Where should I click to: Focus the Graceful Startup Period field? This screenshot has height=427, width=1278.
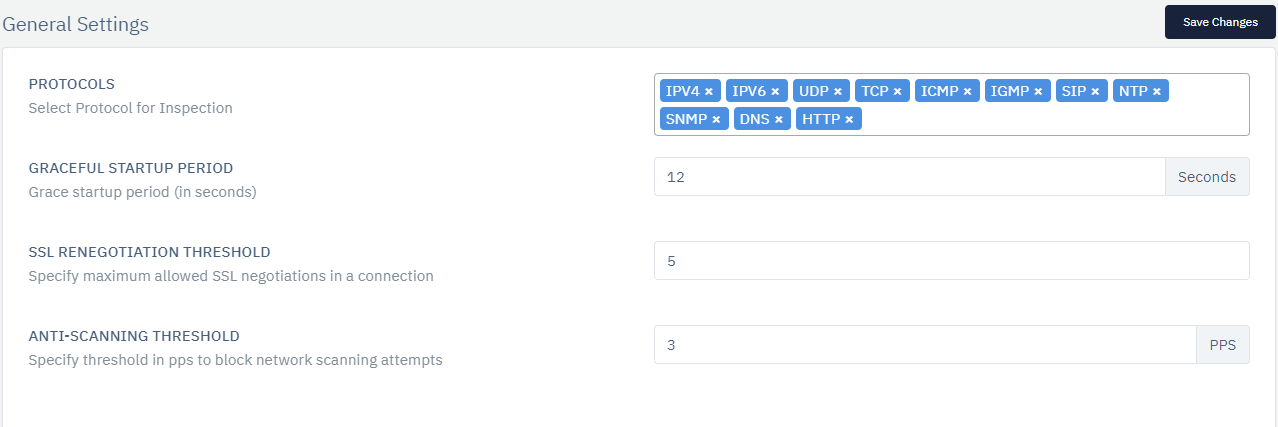click(x=909, y=176)
